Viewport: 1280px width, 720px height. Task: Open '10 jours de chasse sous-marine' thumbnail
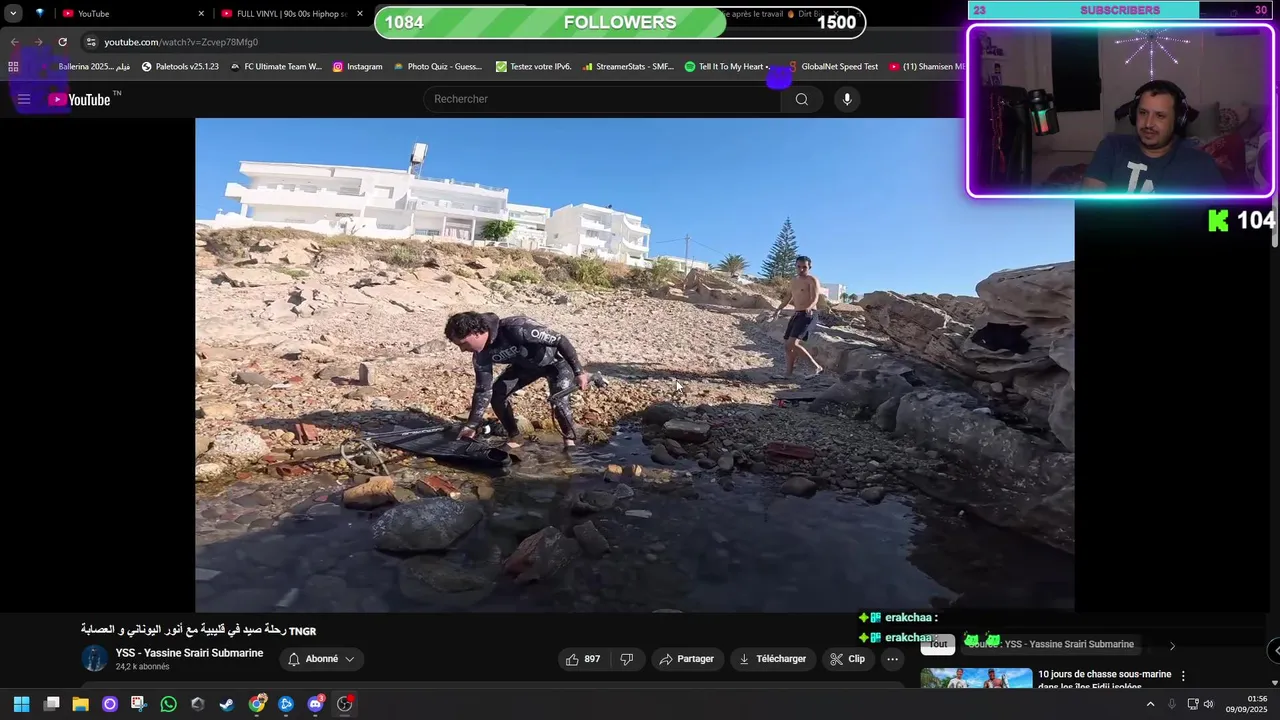(x=976, y=679)
